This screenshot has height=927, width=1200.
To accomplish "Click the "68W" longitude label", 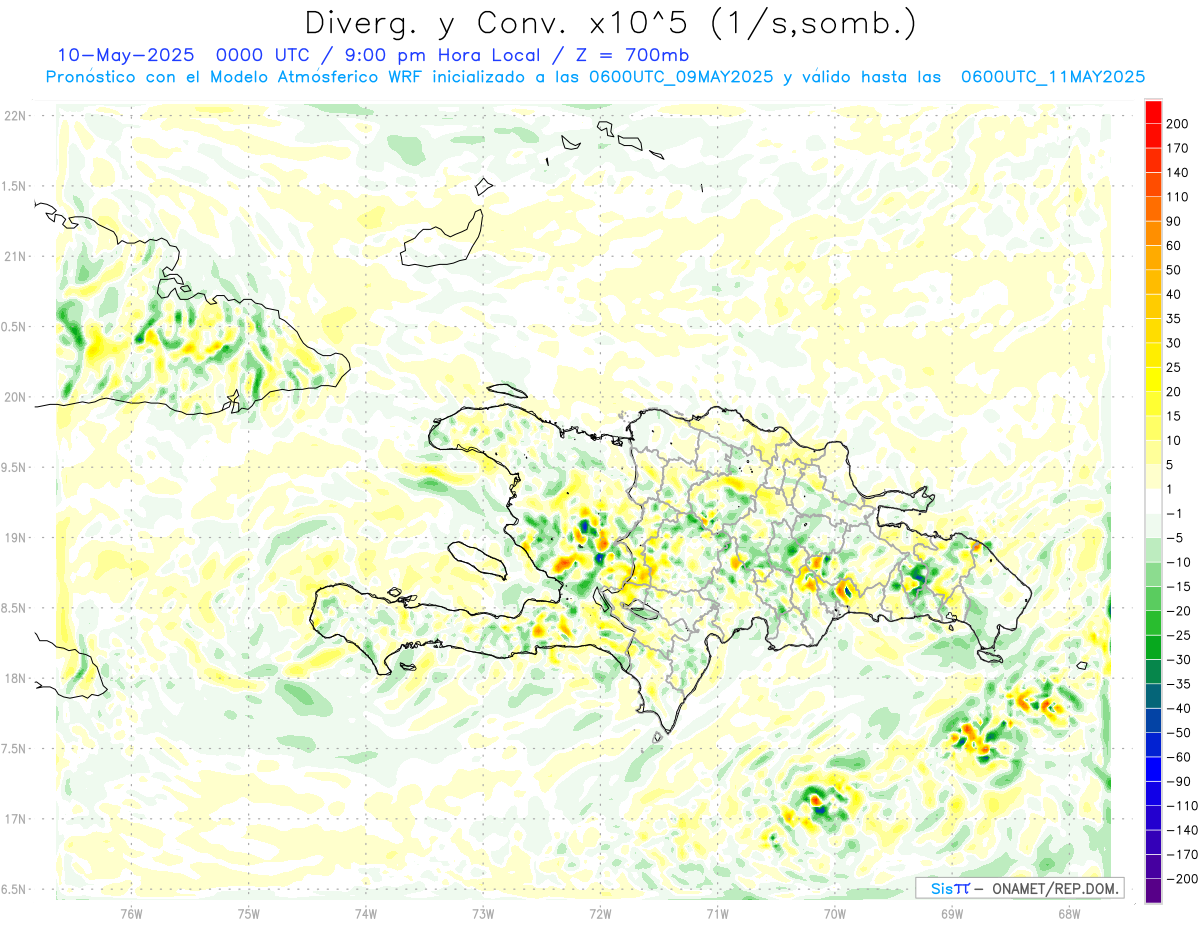I will 1069,913.
